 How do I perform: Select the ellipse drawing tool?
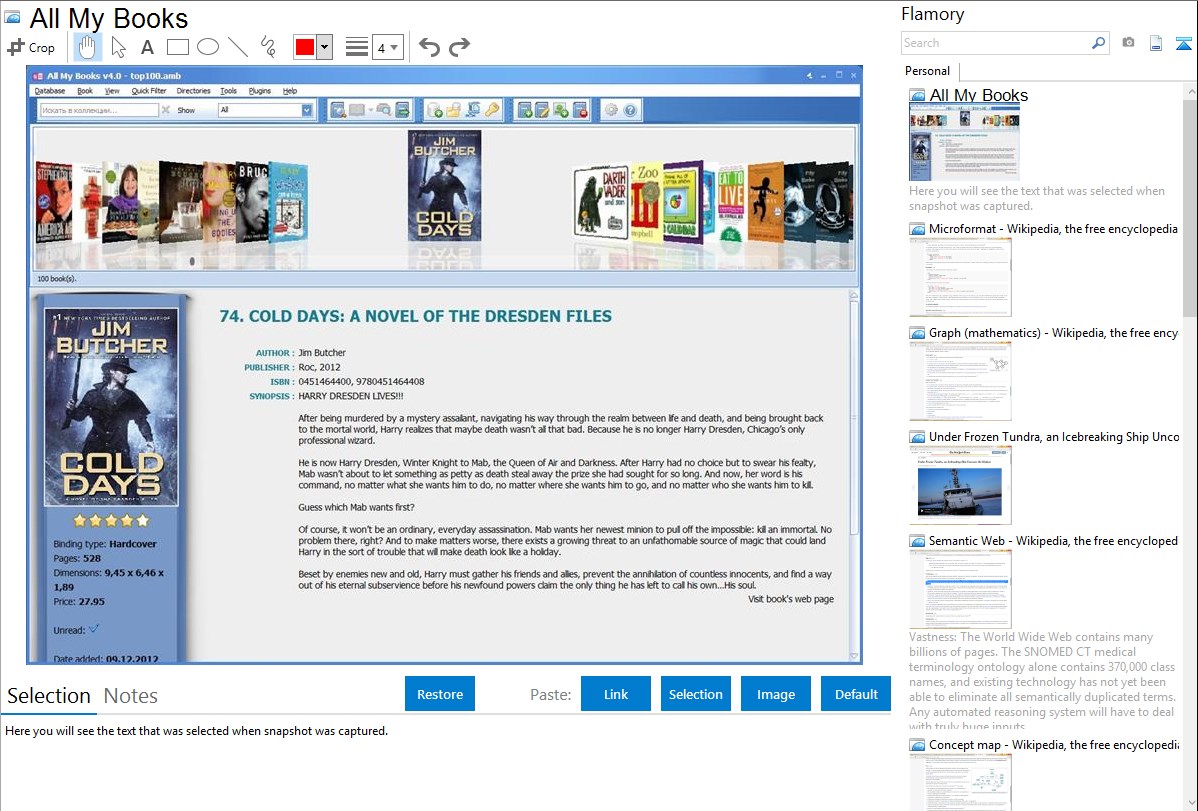point(208,47)
